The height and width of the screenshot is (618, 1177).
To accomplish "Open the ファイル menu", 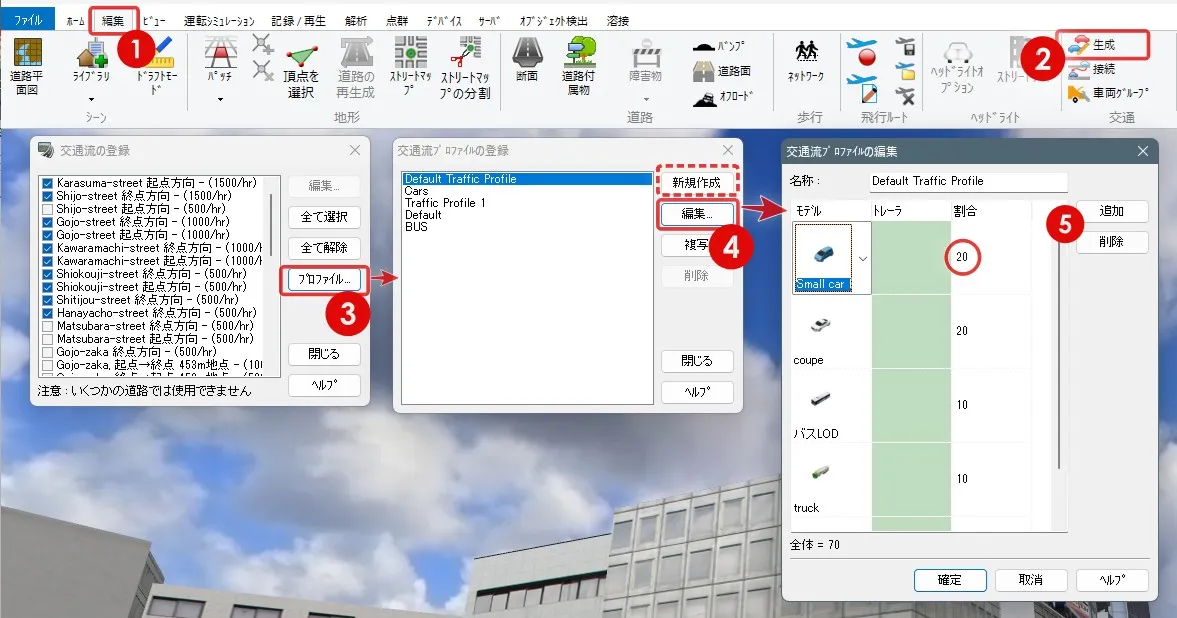I will click(27, 20).
